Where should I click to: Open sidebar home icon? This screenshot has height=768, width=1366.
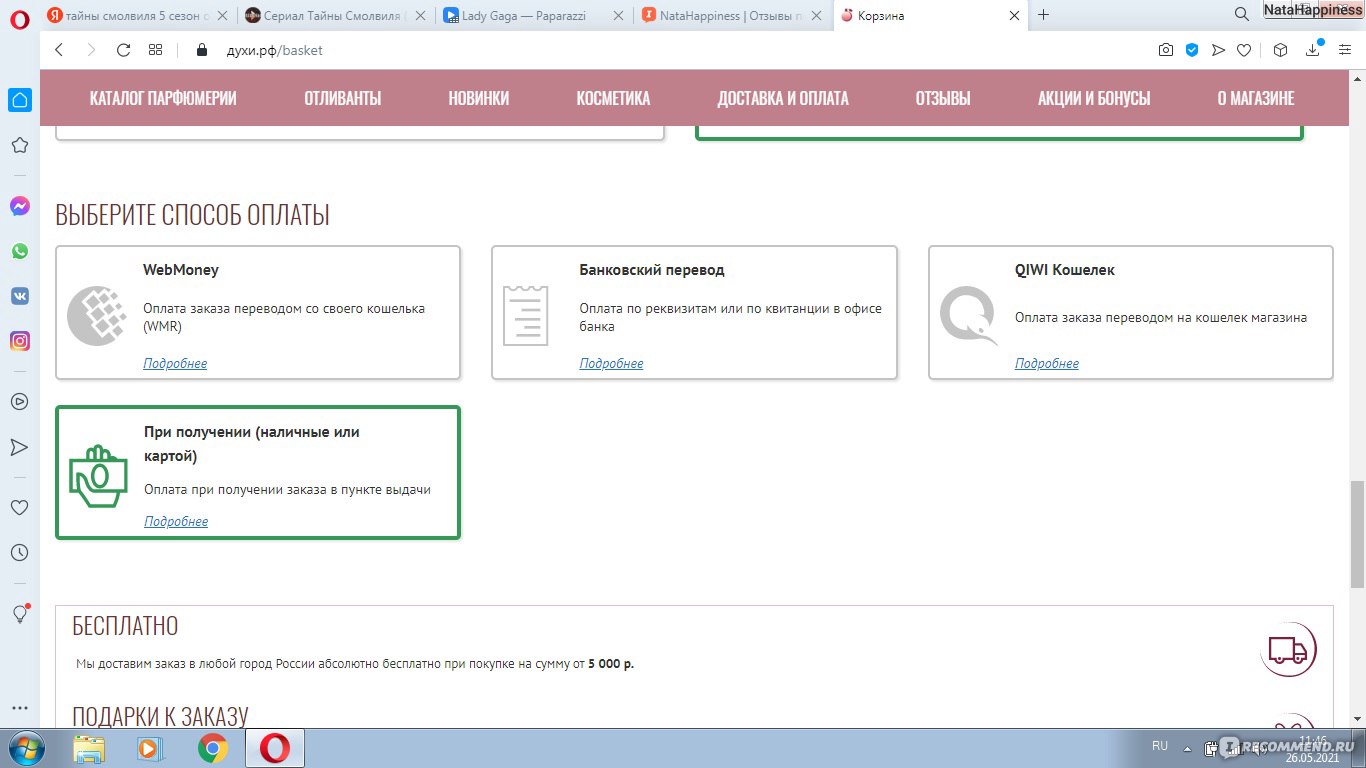(20, 100)
